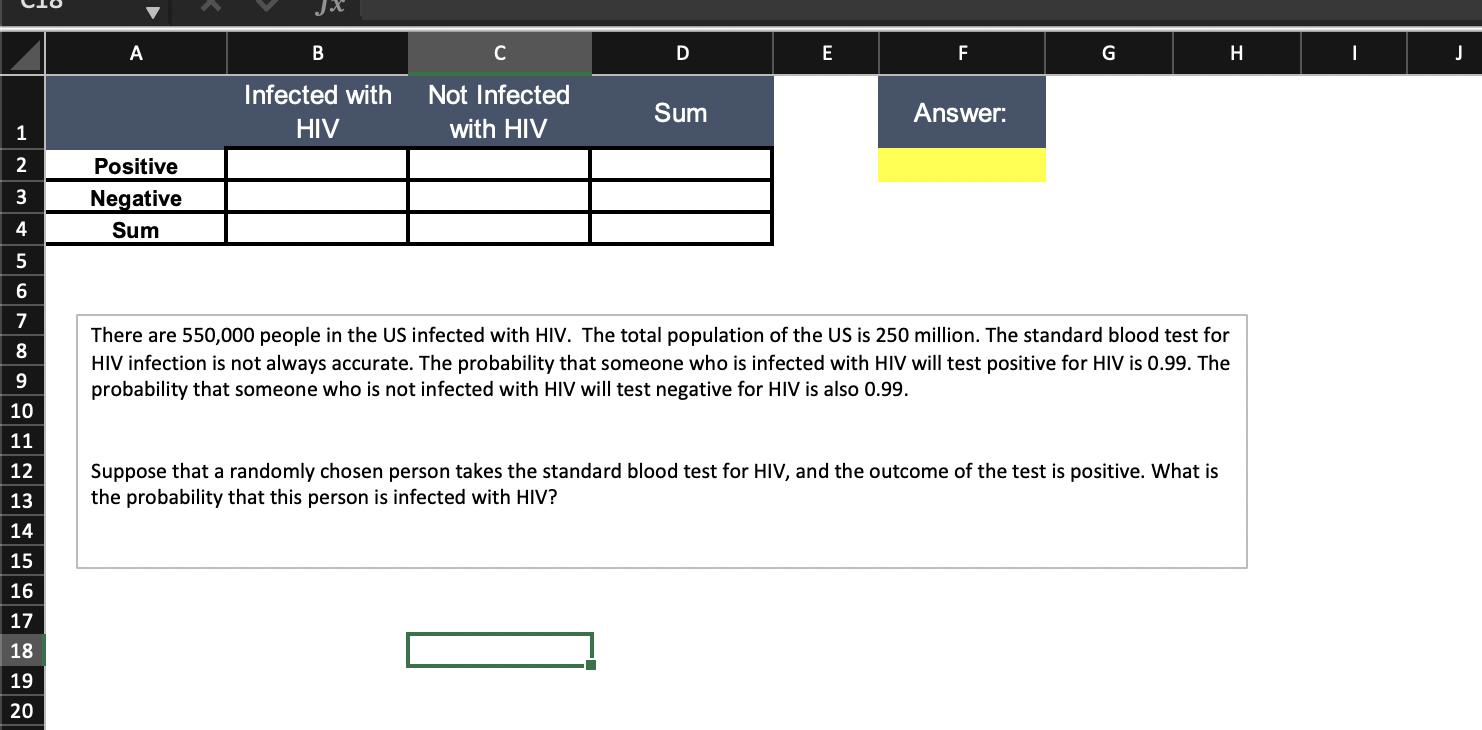This screenshot has height=730, width=1482.
Task: Click the Cancel (X) icon beside formula bar
Action: [x=210, y=7]
